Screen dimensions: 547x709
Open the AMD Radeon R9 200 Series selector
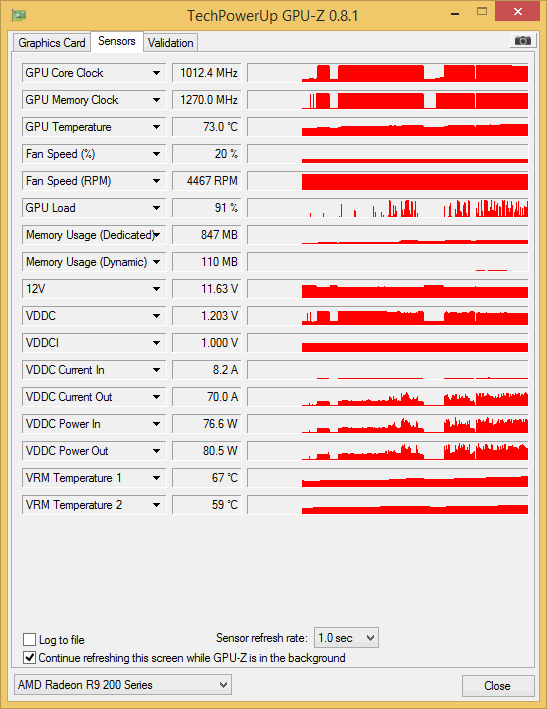(123, 685)
